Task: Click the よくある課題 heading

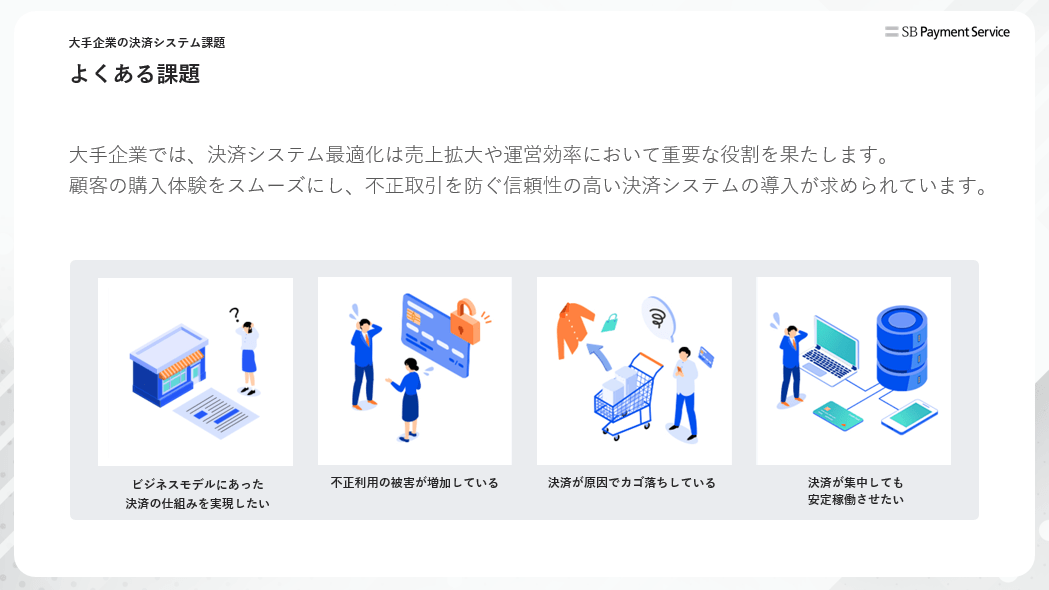Action: (x=134, y=74)
